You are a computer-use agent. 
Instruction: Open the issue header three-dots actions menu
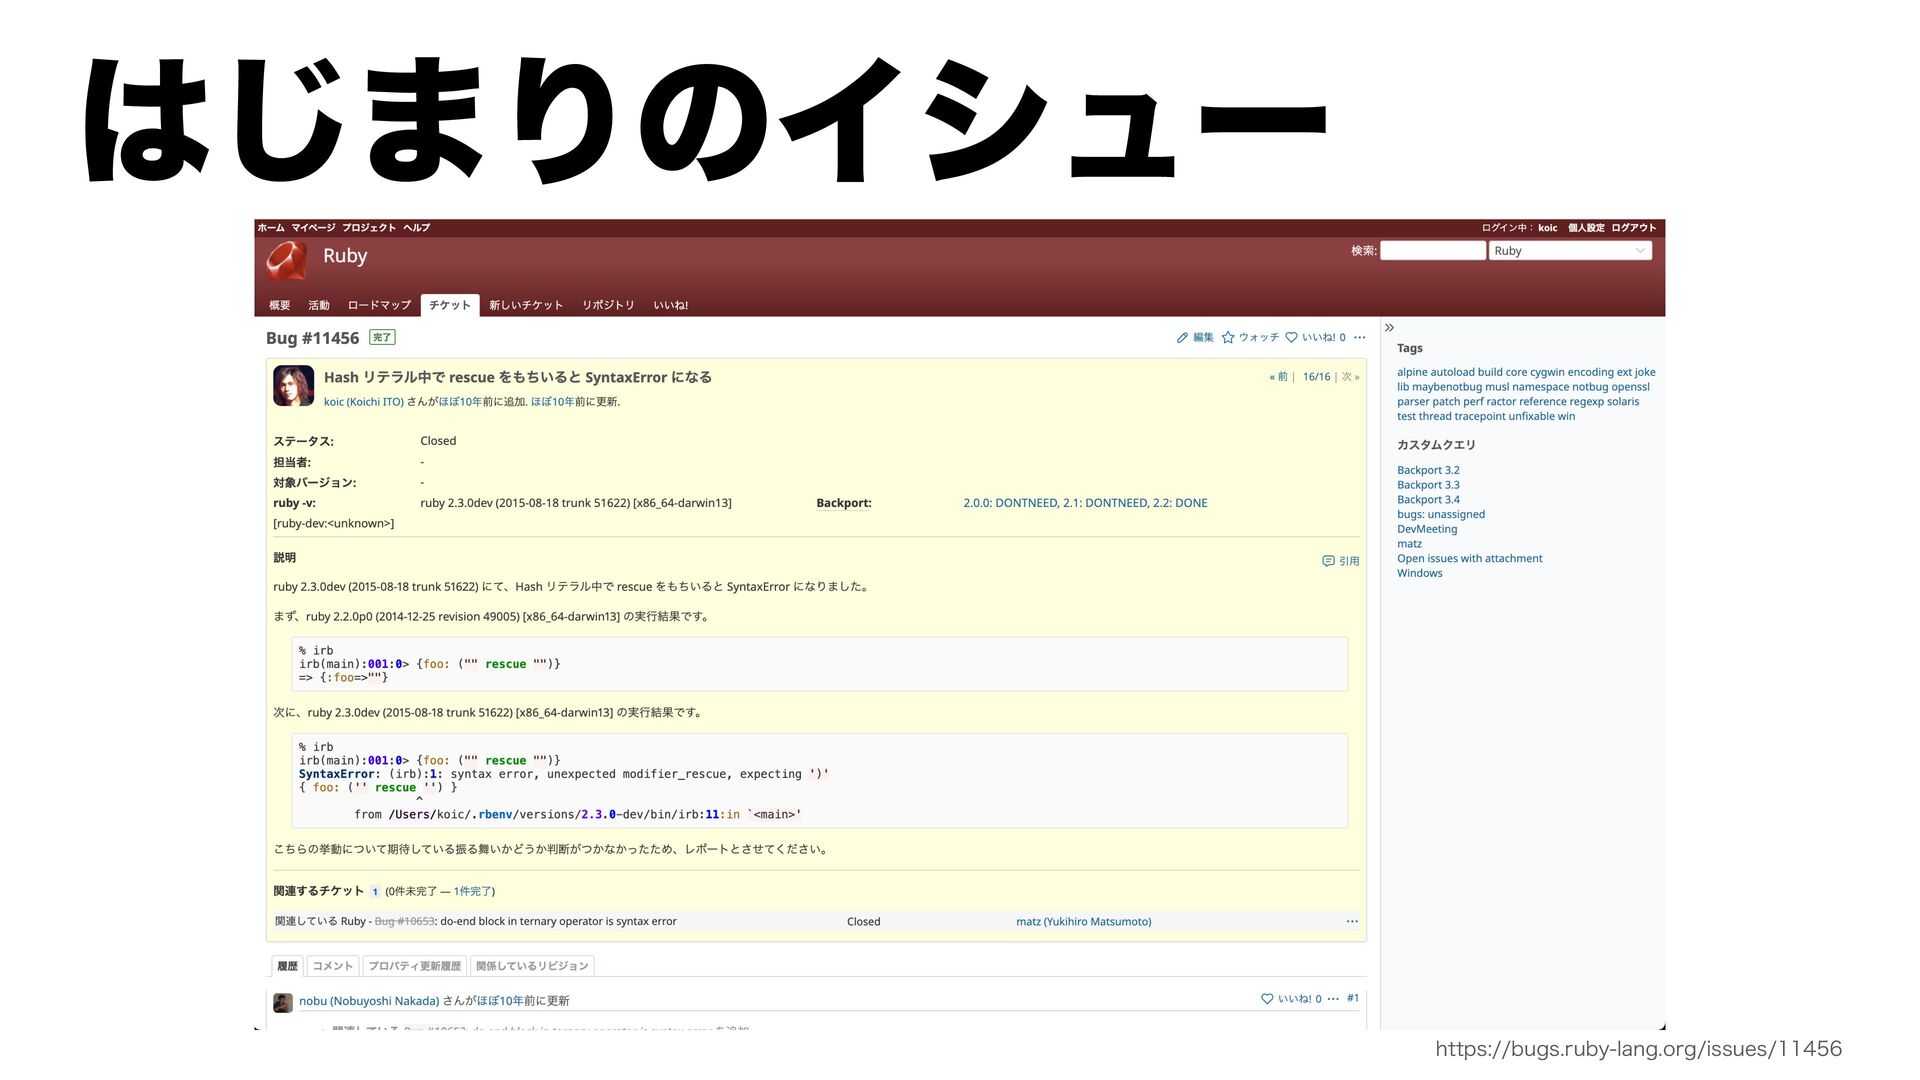coord(1359,338)
